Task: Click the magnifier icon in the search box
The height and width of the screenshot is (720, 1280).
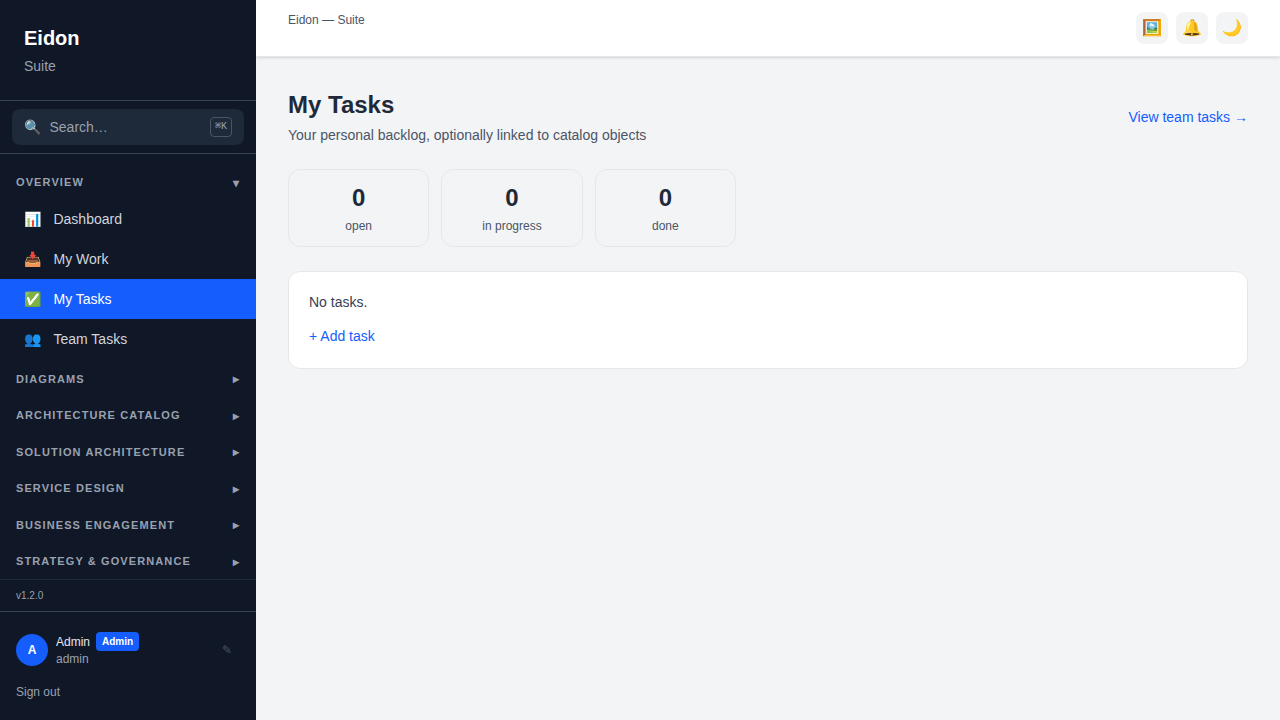Action: [x=32, y=127]
